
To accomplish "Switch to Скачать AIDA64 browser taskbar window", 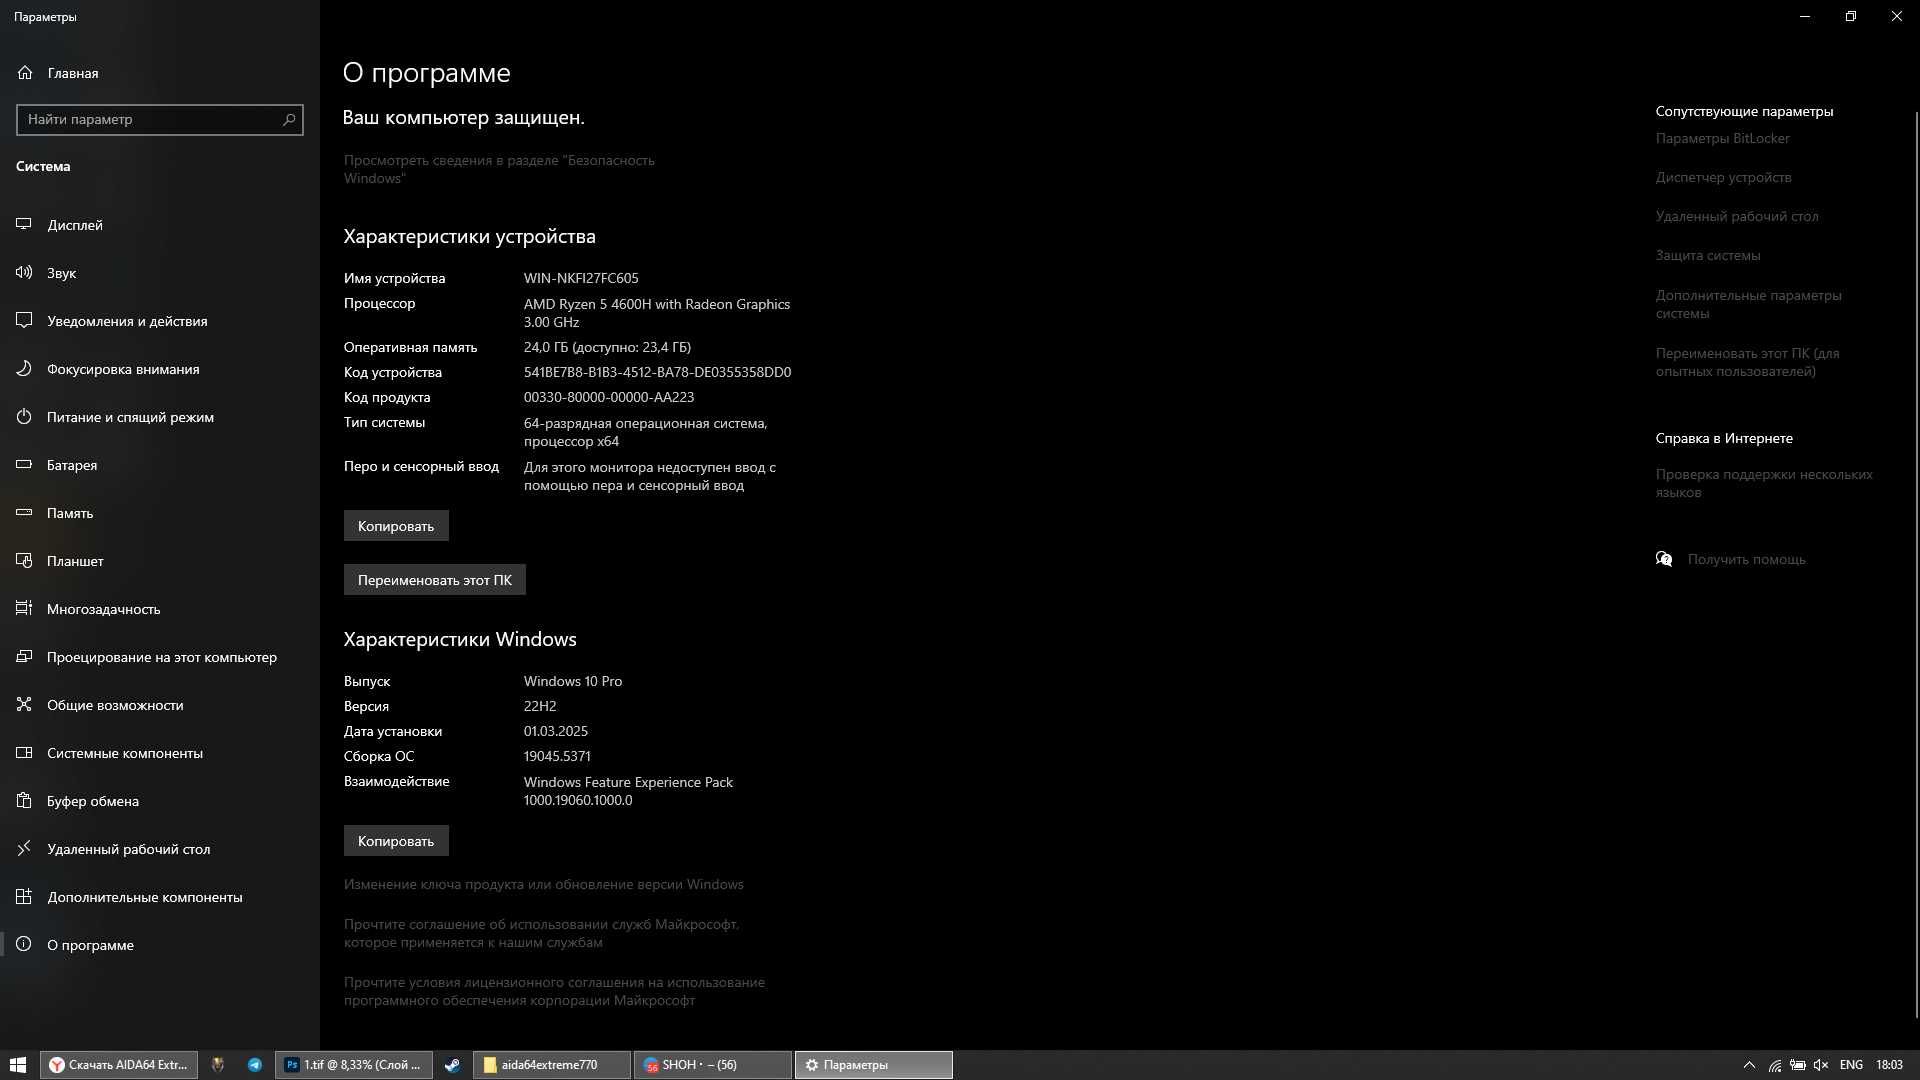I will coord(118,1065).
